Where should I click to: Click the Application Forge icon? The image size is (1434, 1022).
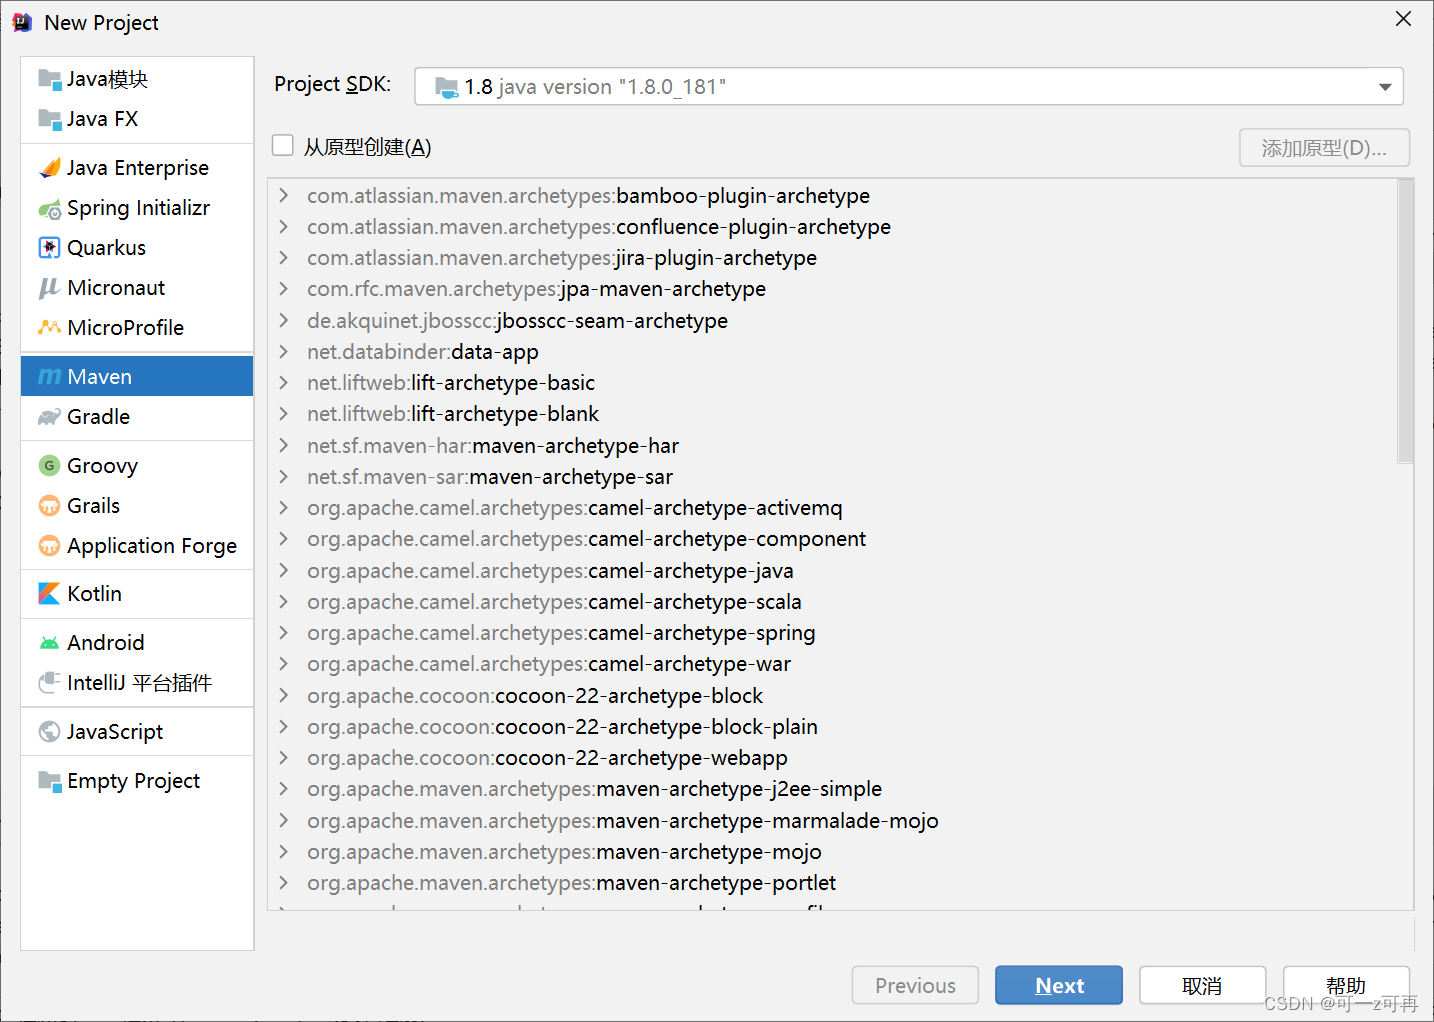tap(49, 546)
